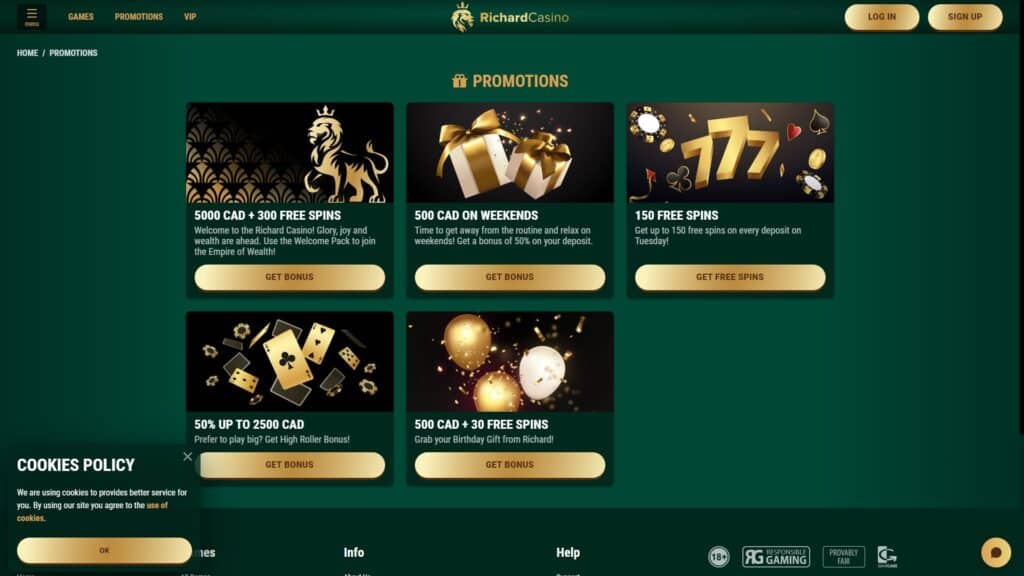The image size is (1024, 576).
Task: Click the Sign Up button
Action: point(965,17)
